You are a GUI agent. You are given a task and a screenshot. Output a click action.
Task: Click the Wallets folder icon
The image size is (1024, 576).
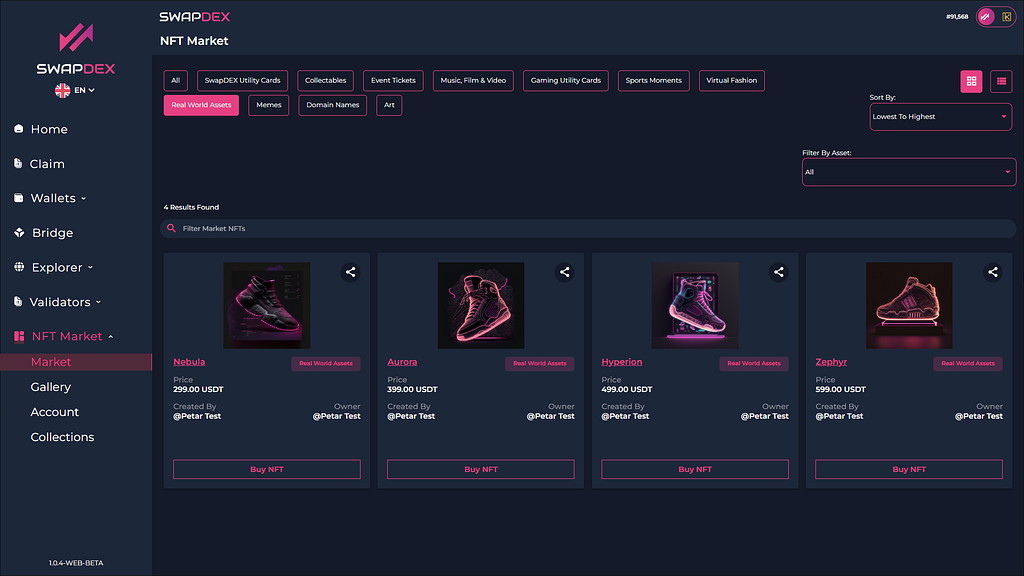[x=19, y=198]
